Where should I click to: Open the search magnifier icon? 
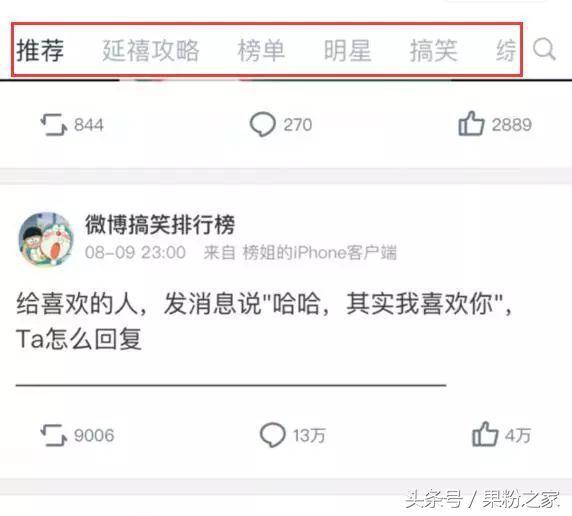point(544,49)
